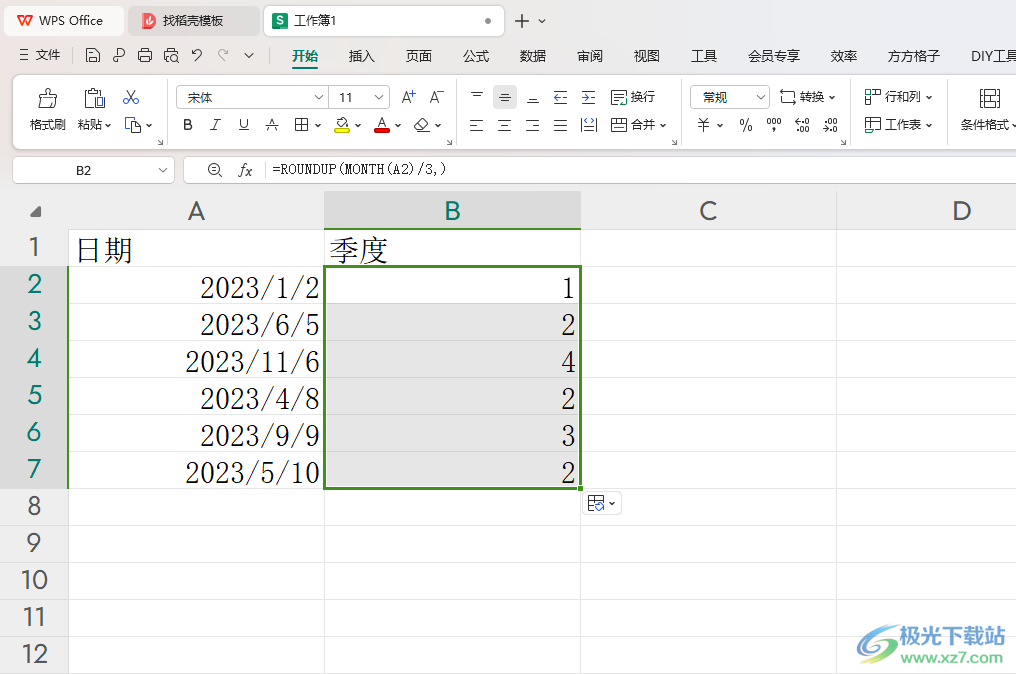Switch to the Data (数据) tab

[533, 56]
